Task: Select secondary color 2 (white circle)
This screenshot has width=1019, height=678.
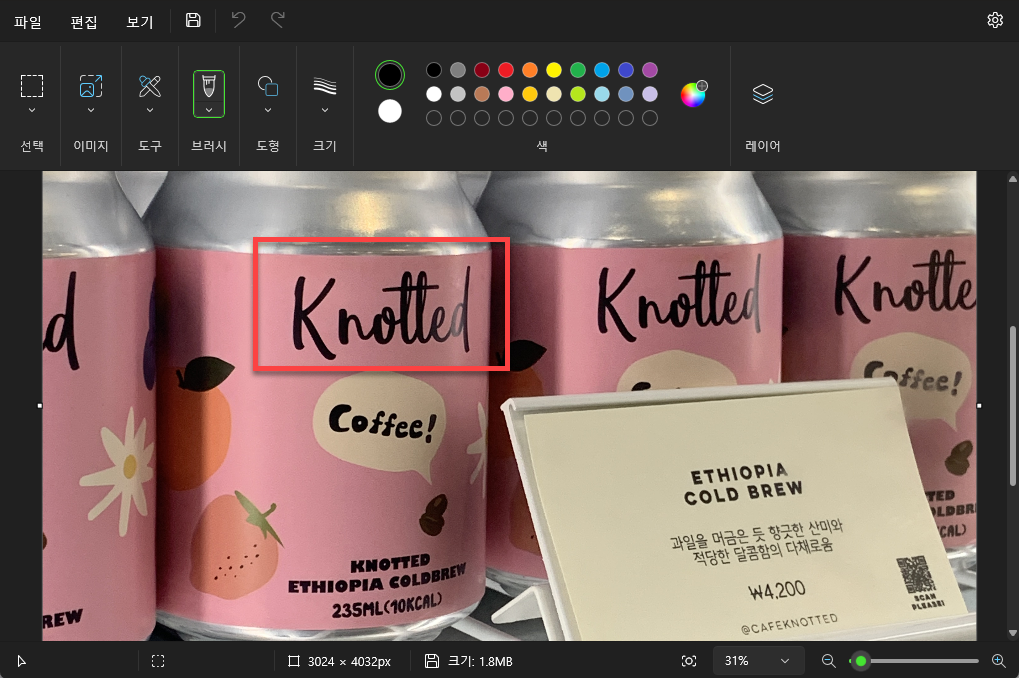Action: coord(390,111)
